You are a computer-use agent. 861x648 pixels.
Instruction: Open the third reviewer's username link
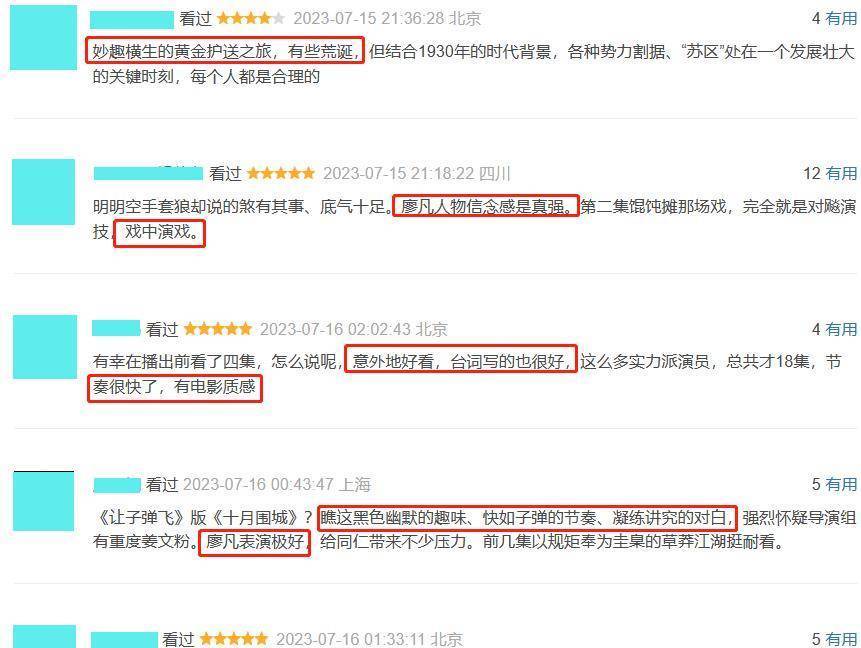coord(116,328)
